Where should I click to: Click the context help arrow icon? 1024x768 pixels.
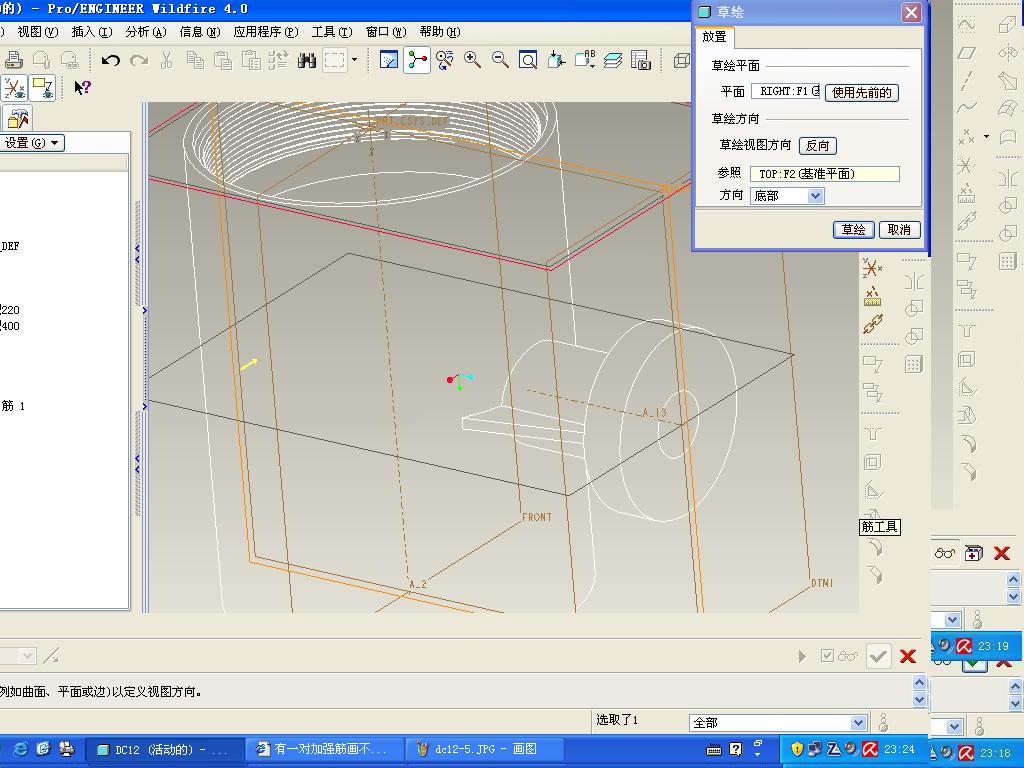coord(82,88)
